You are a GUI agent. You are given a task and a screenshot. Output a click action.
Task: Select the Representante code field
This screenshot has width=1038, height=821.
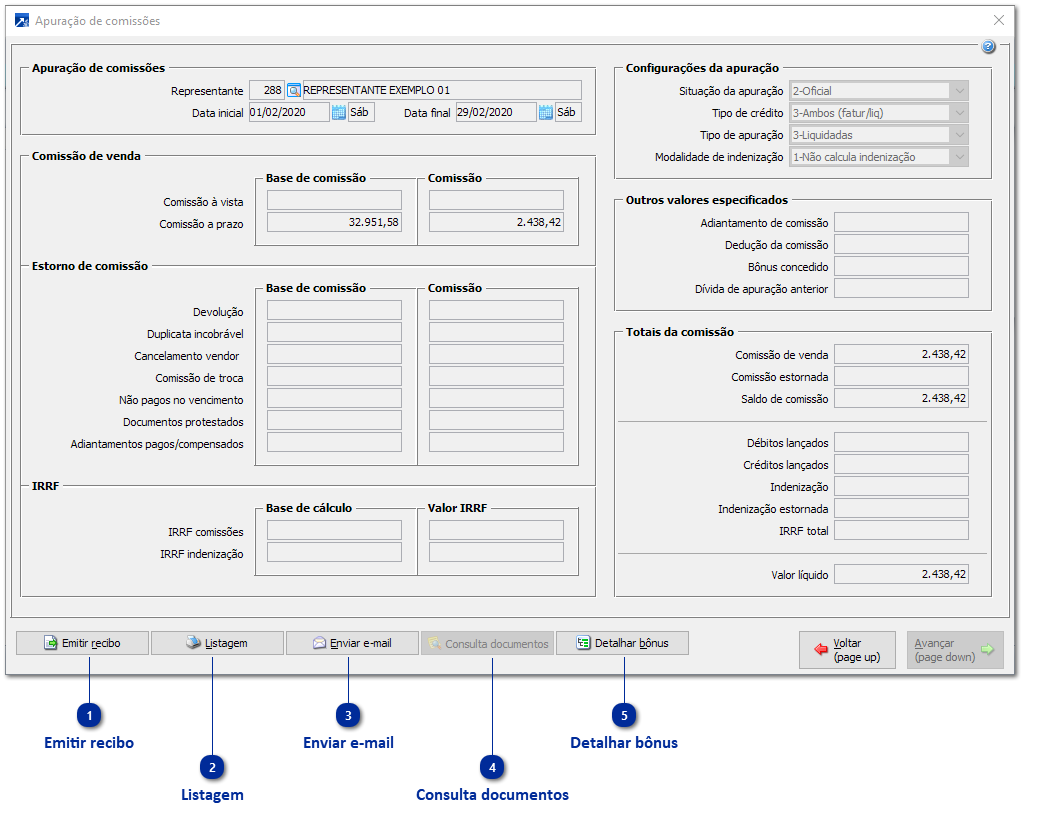(266, 91)
